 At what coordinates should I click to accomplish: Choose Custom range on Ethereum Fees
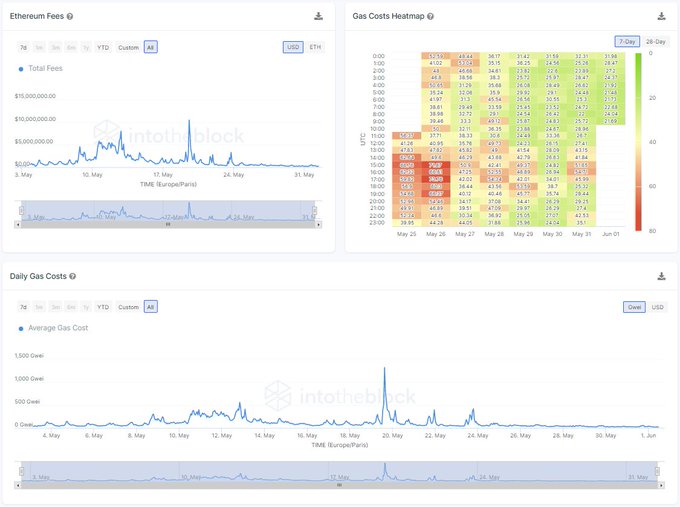pyautogui.click(x=128, y=47)
